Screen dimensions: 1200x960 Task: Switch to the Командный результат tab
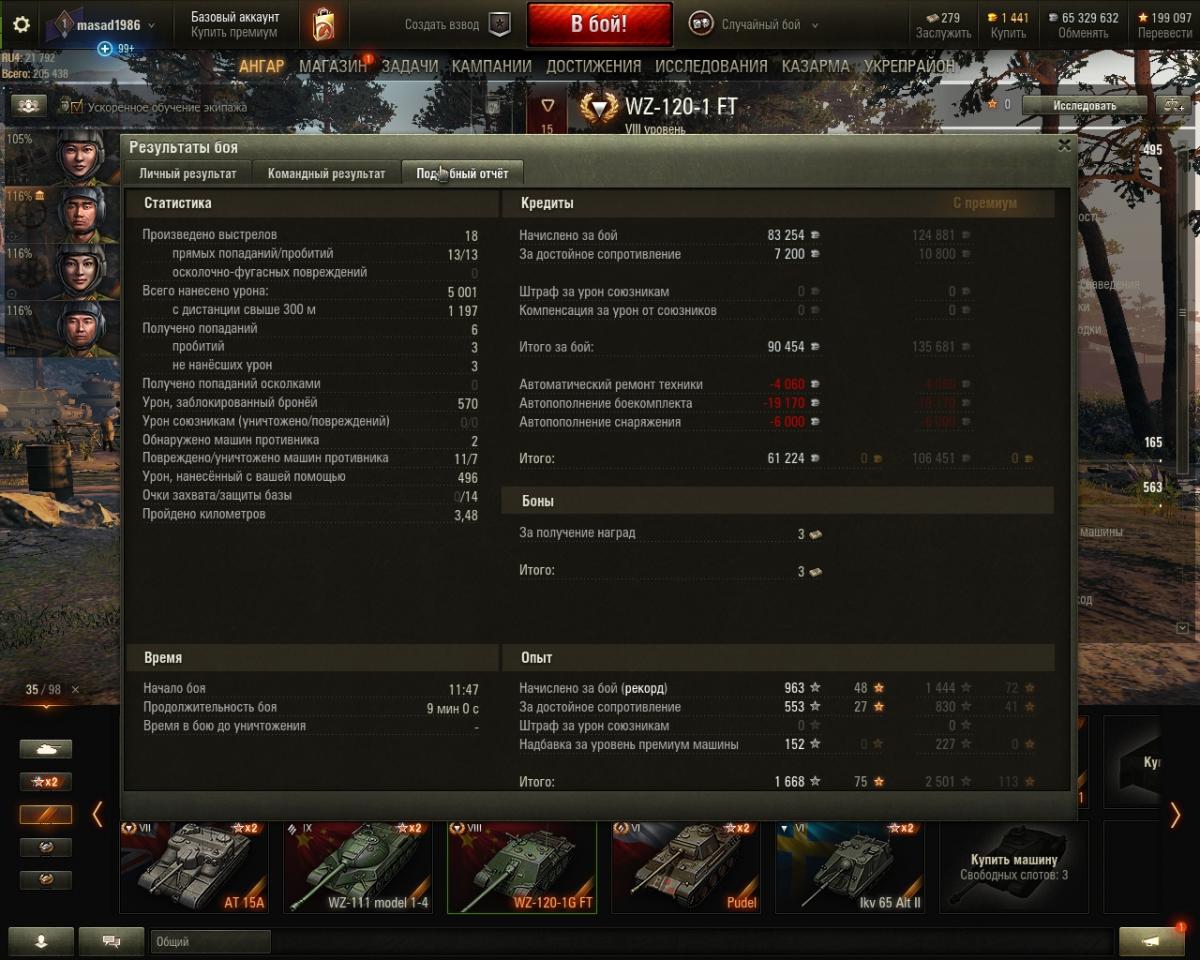(326, 173)
